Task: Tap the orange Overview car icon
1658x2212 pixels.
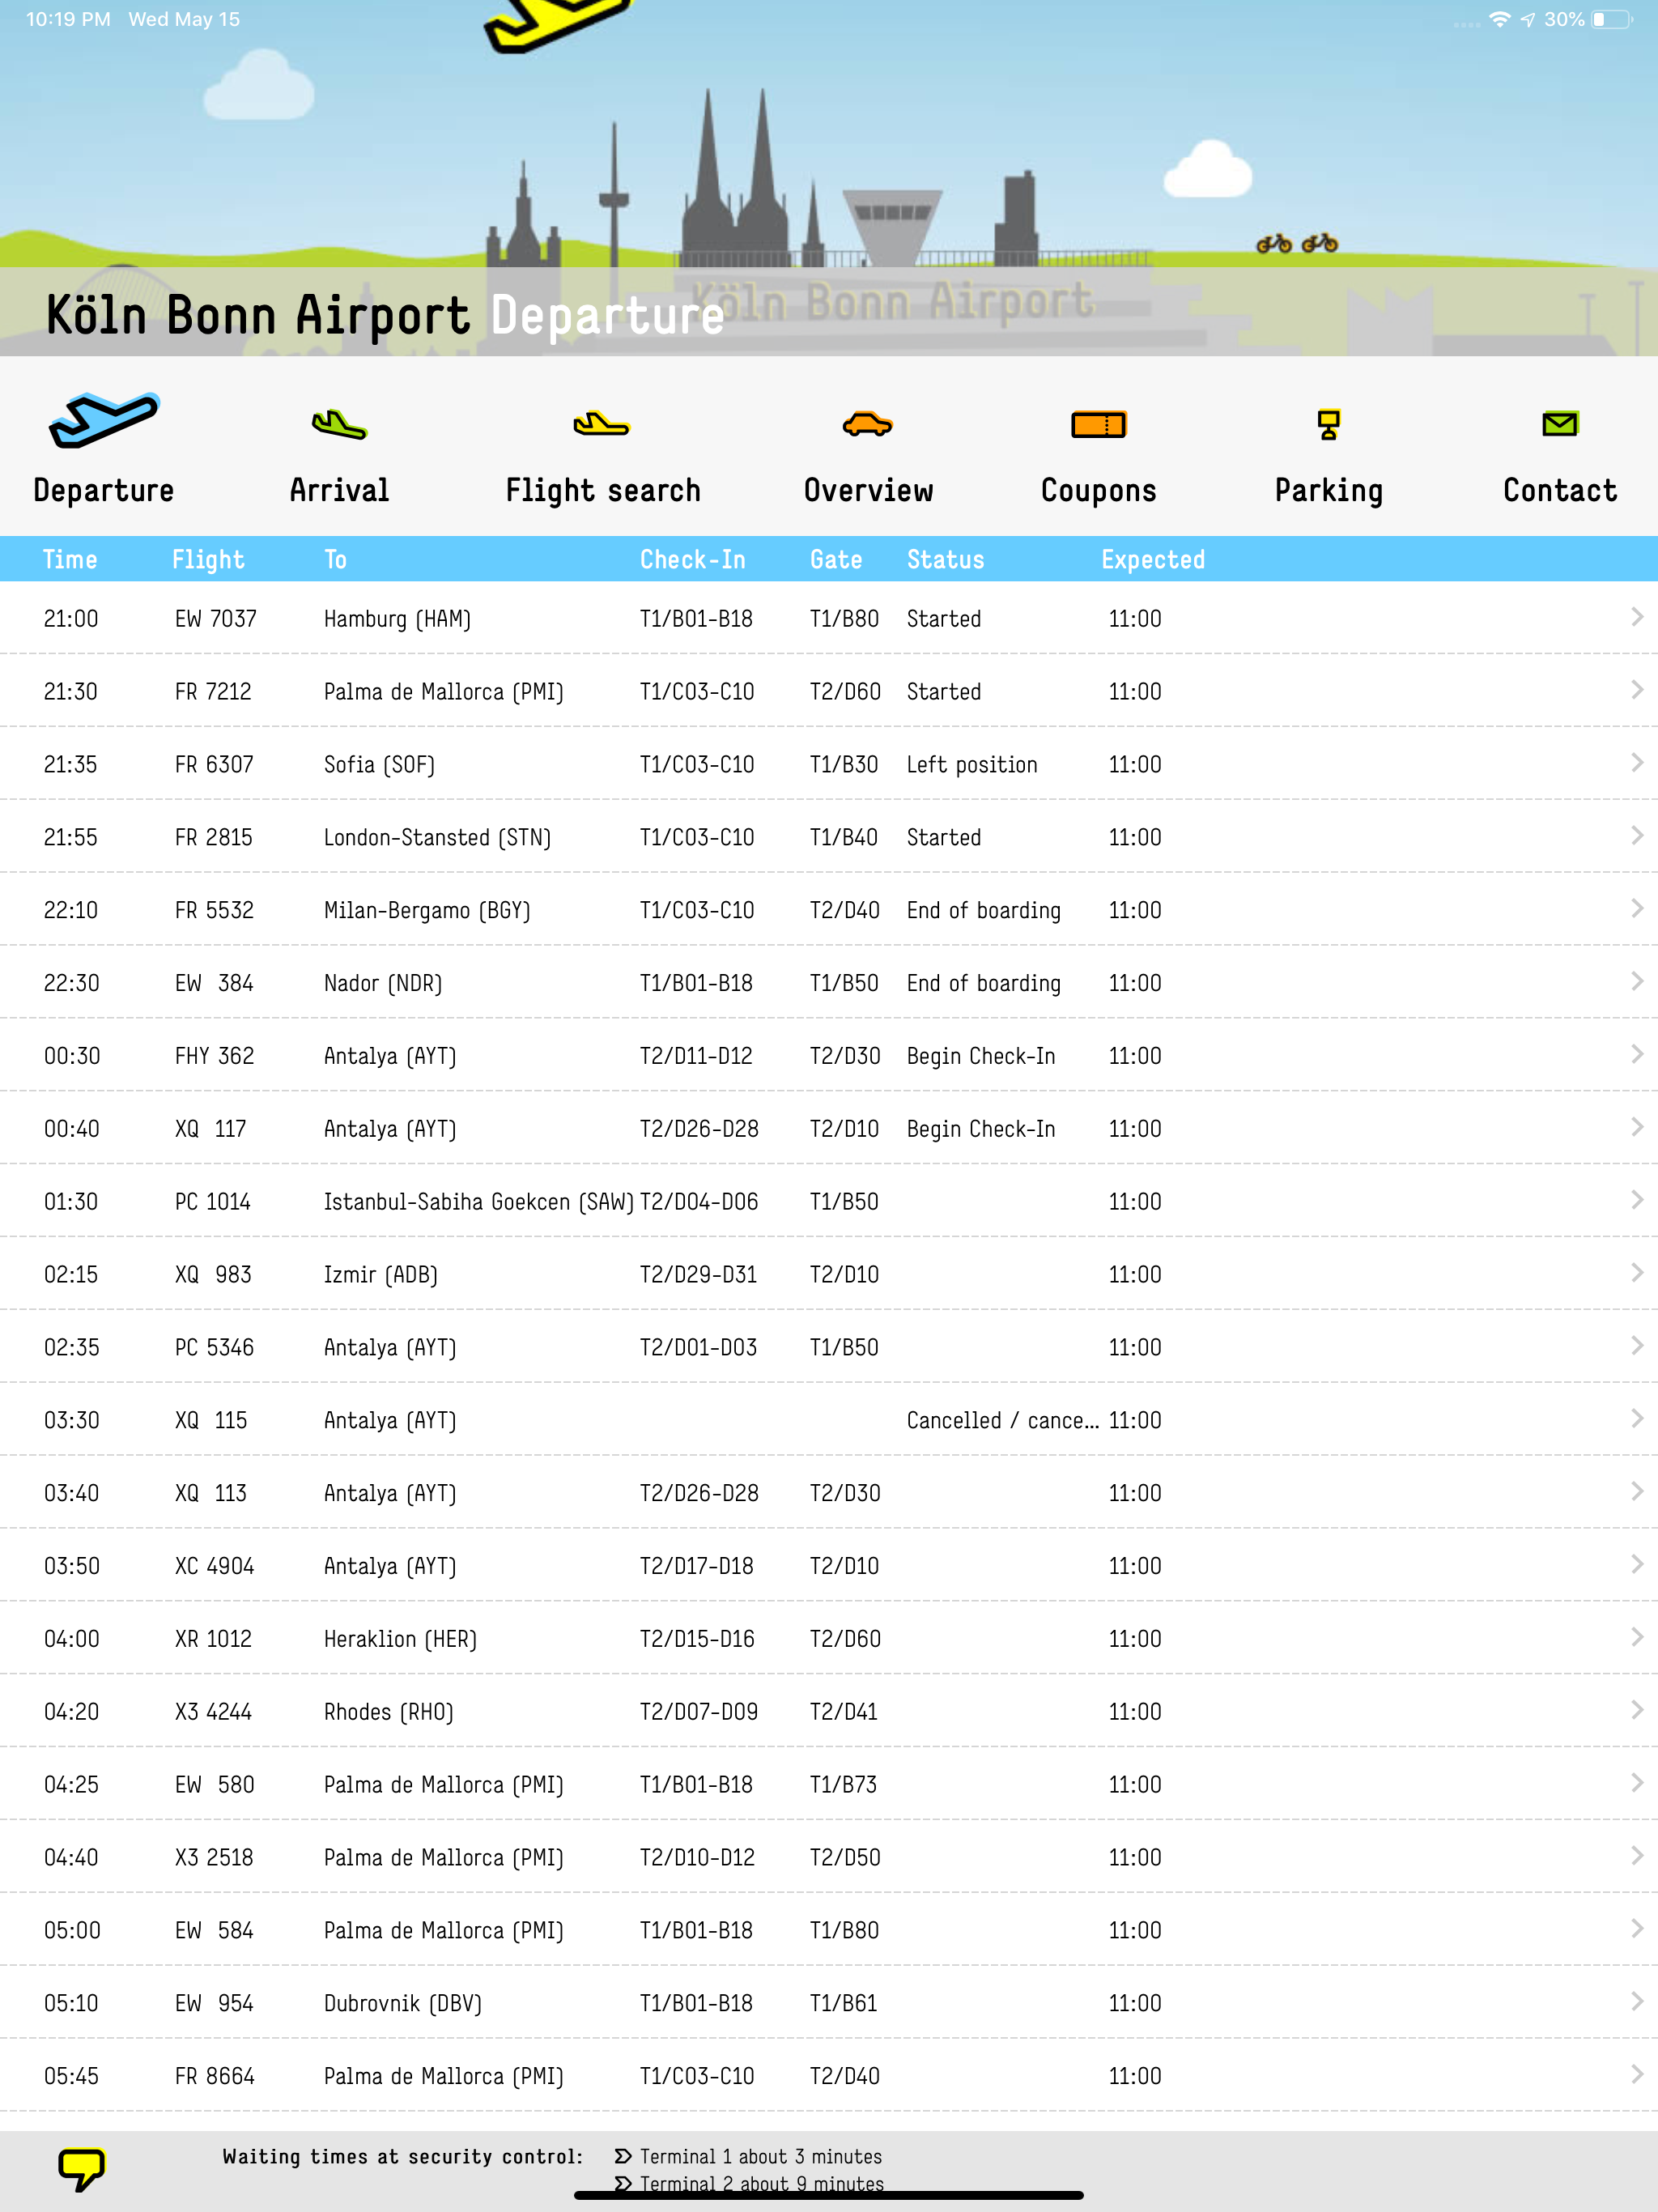Action: pyautogui.click(x=867, y=424)
